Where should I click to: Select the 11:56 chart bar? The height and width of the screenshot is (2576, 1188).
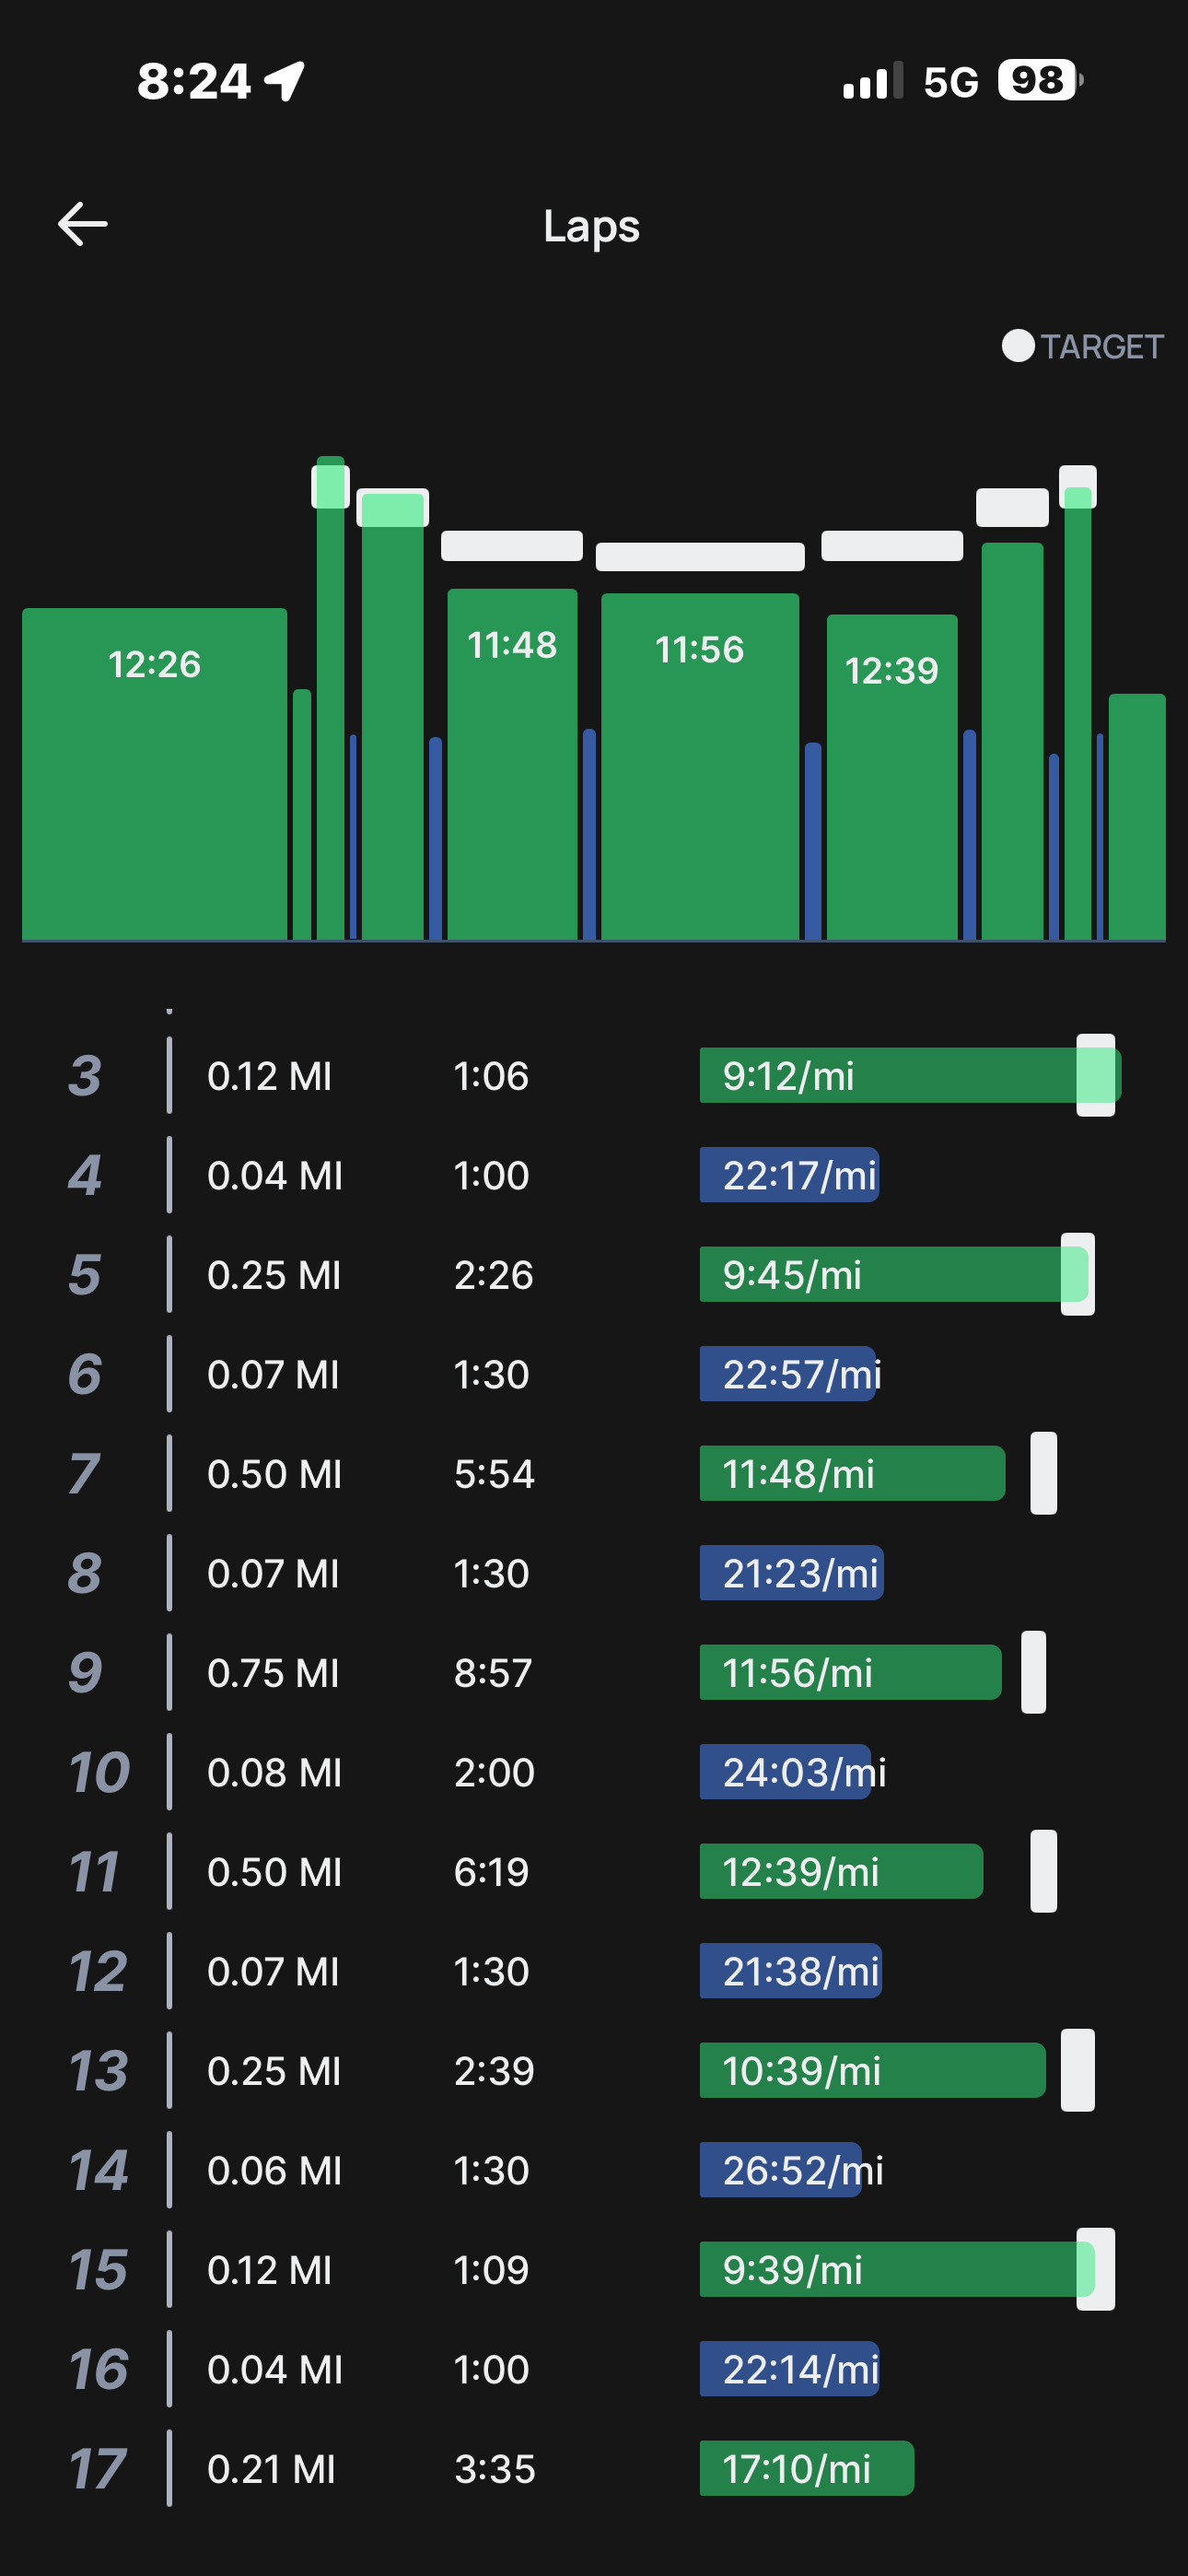(699, 765)
